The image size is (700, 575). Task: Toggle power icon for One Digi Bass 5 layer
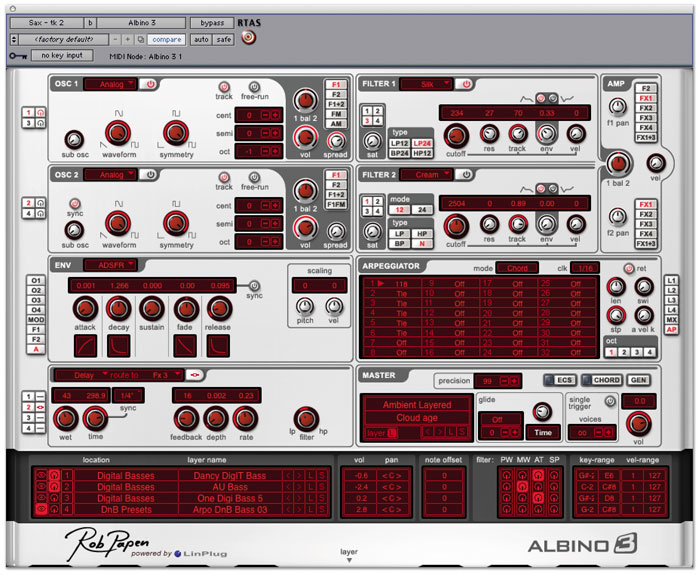click(x=54, y=498)
